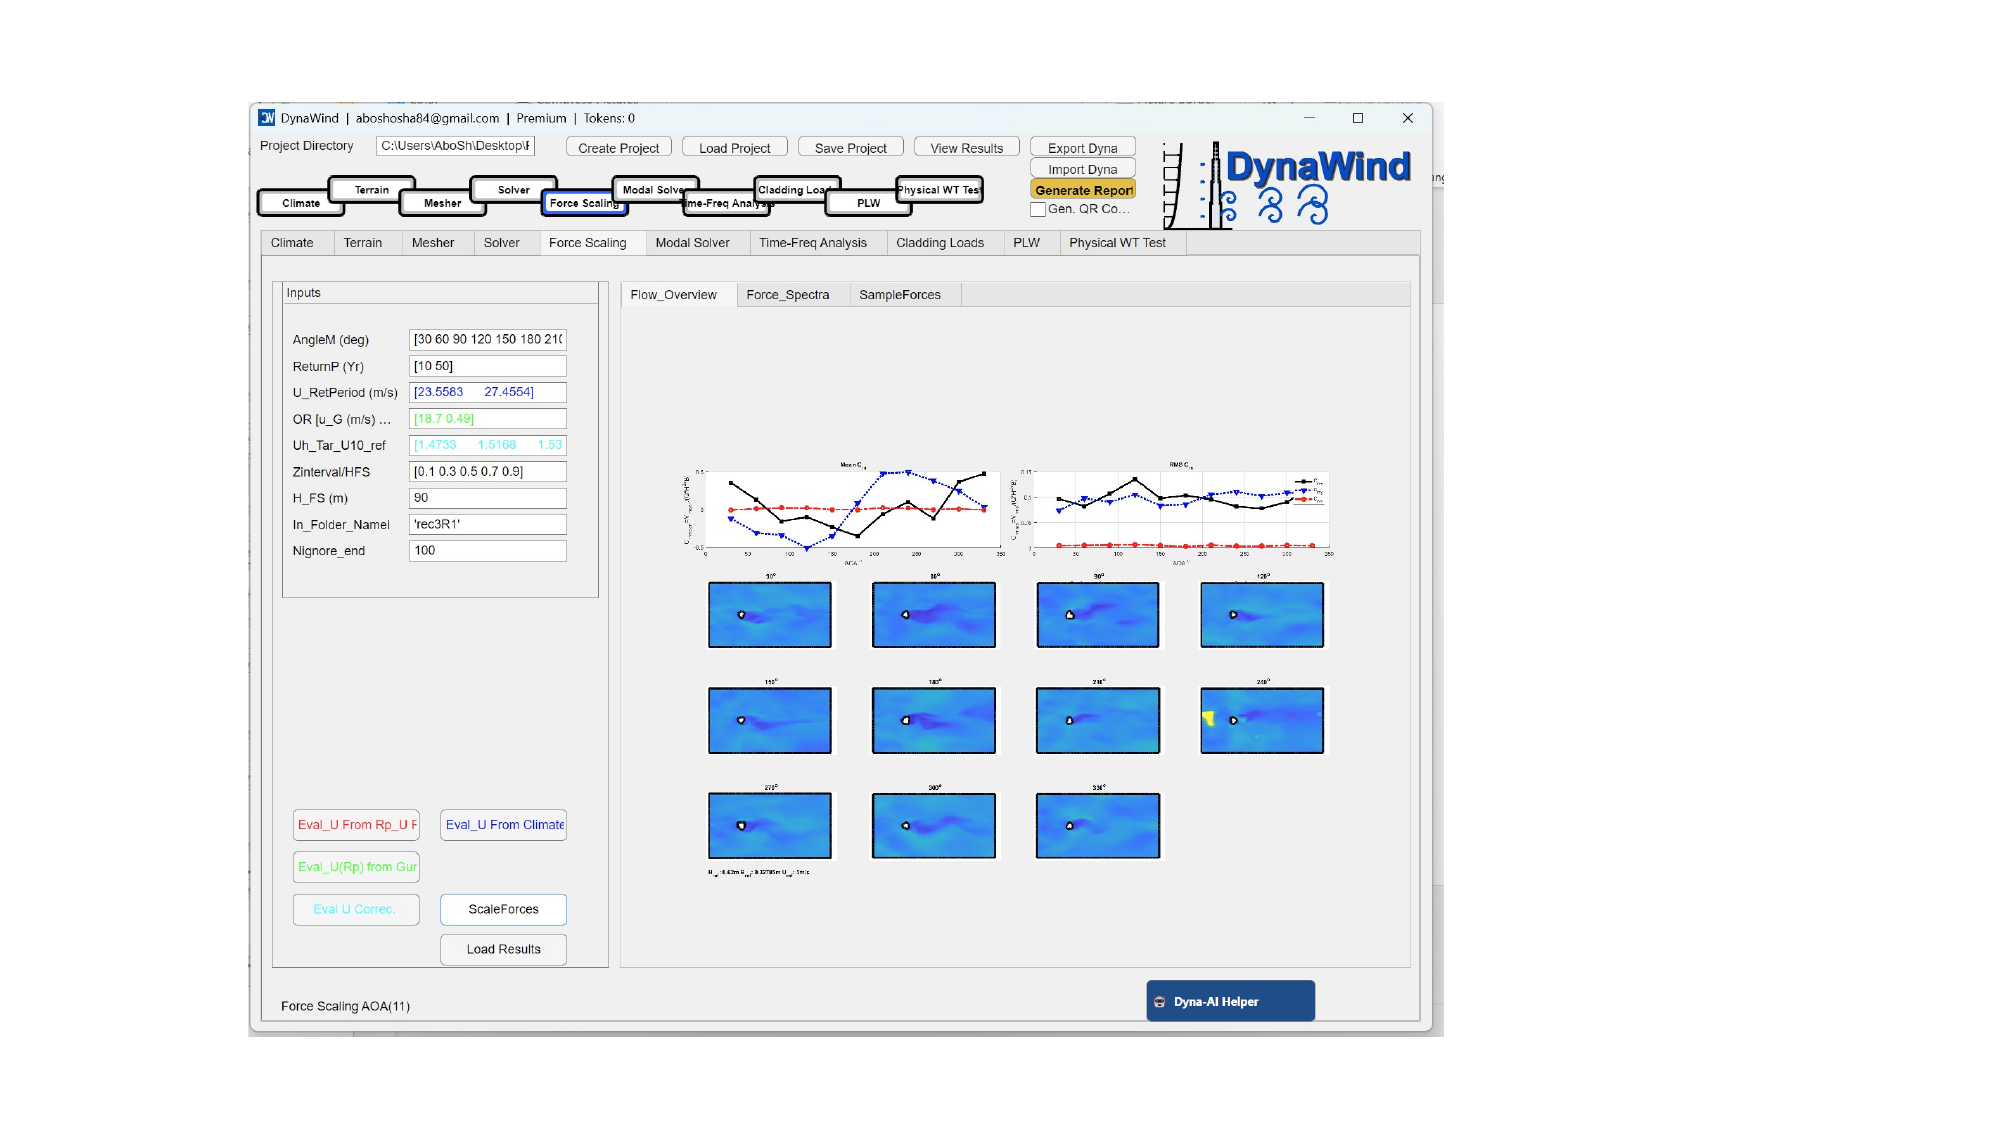Click the DynaWind app icon in title bar
Screen dimensions: 2001x1125
click(x=267, y=118)
